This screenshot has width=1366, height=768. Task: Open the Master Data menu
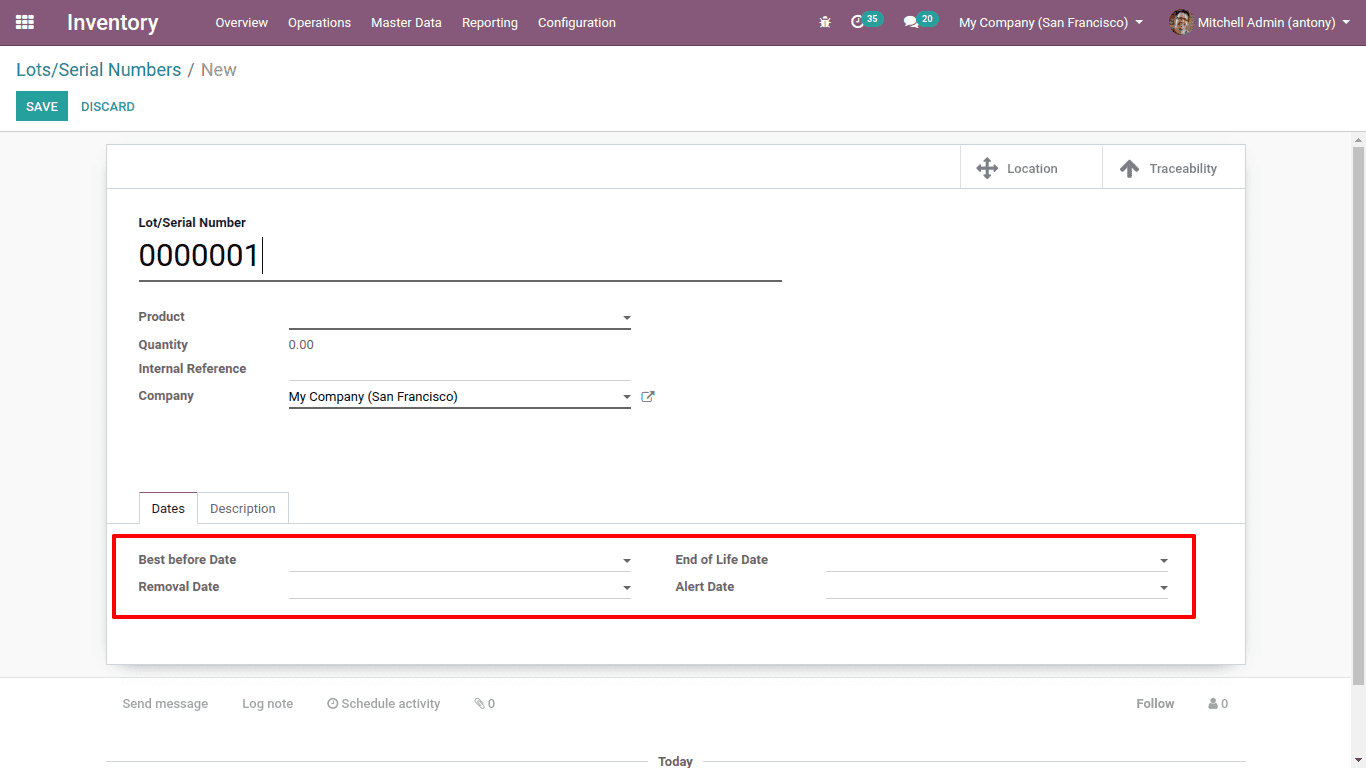(406, 22)
